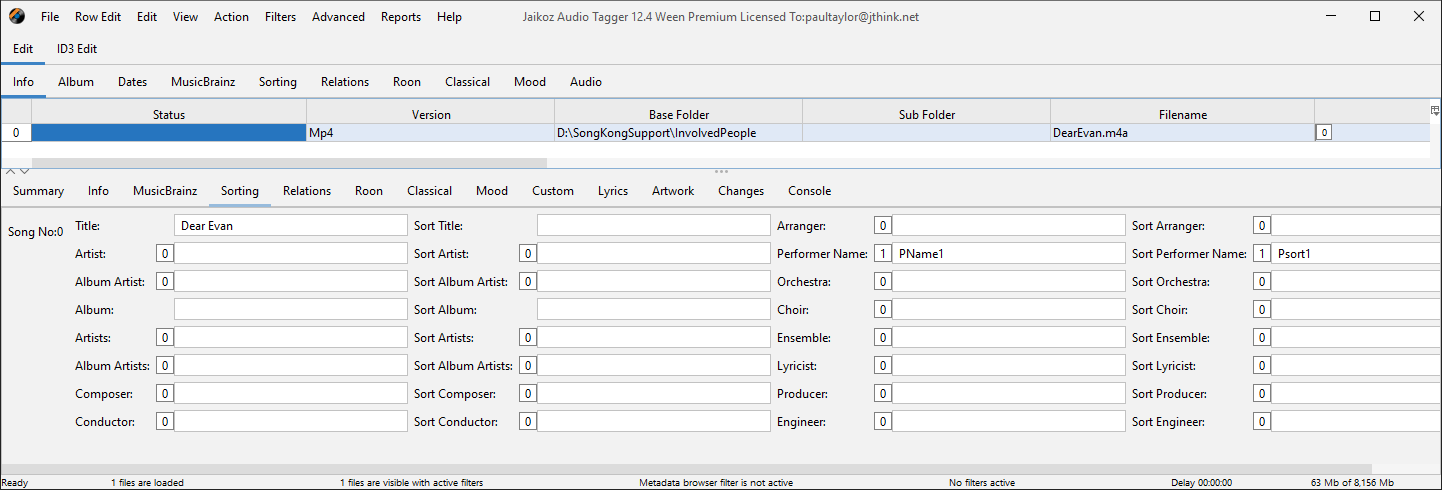Select the MusicBrainz tab in the top row

[203, 82]
